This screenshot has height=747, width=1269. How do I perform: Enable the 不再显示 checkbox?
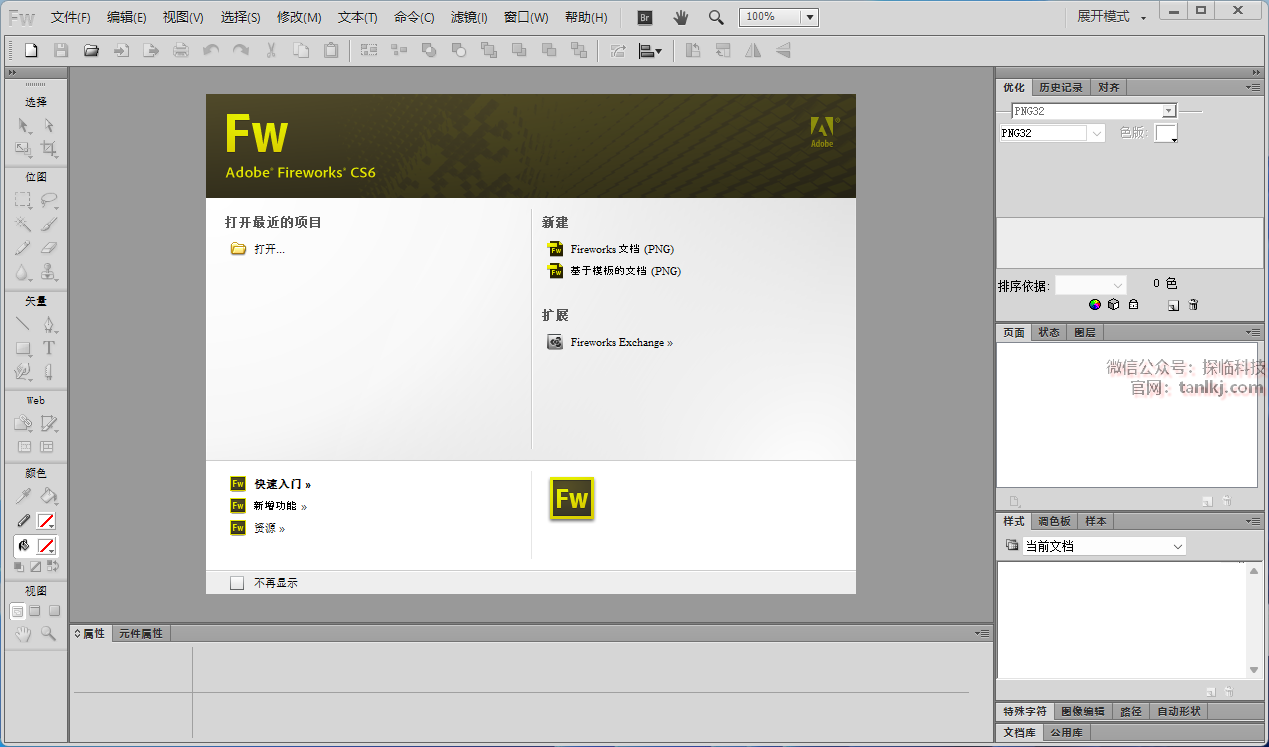point(237,583)
